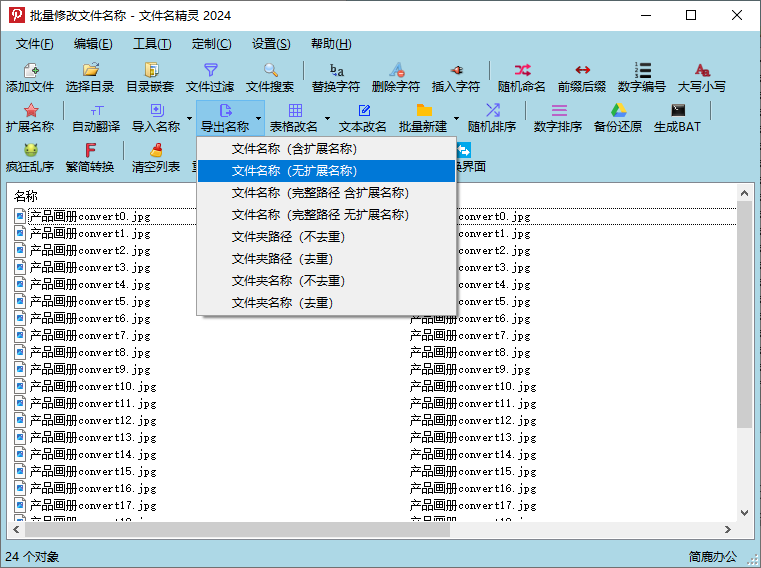Click the vertical scrollbar down arrow
The width and height of the screenshot is (761, 568).
(744, 513)
